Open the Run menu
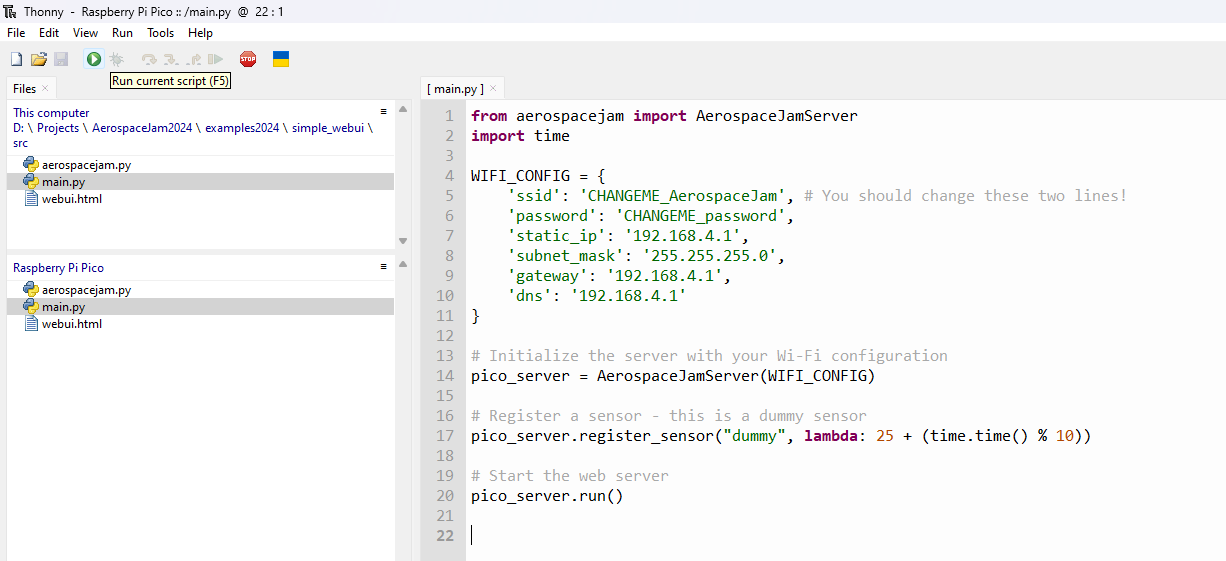This screenshot has height=561, width=1226. pyautogui.click(x=122, y=33)
